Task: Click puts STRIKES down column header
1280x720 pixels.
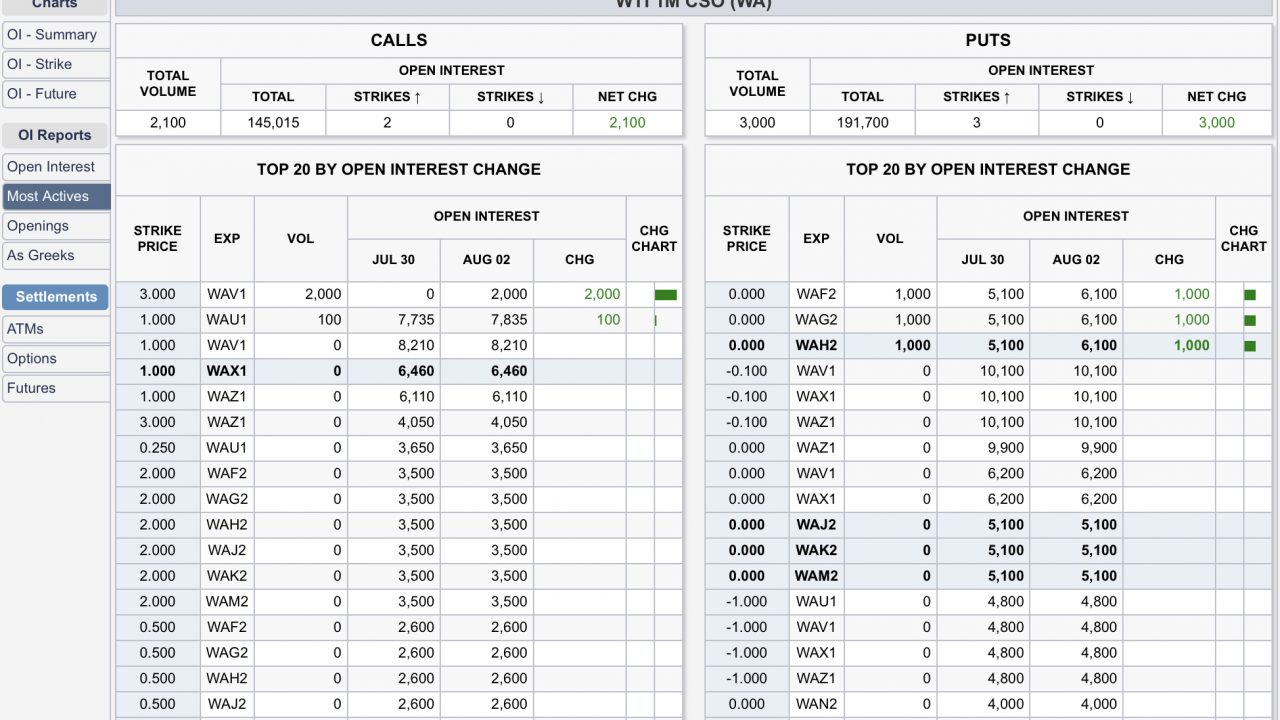Action: (x=1099, y=97)
